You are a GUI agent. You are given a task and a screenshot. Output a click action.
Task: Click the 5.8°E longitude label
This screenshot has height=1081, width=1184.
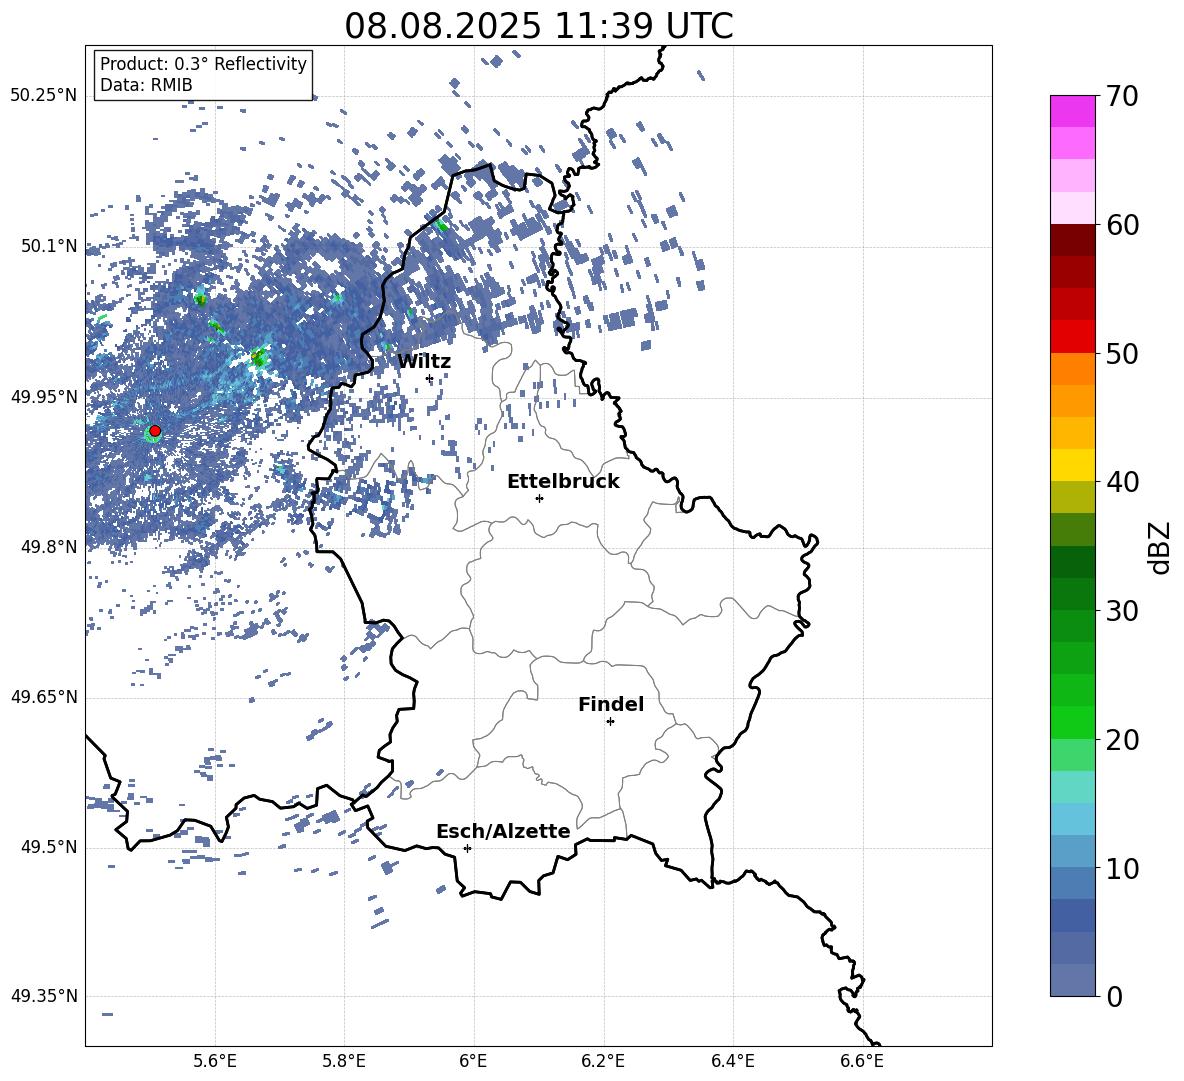(344, 1061)
